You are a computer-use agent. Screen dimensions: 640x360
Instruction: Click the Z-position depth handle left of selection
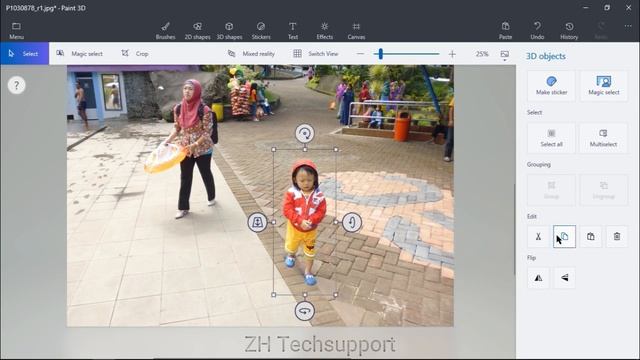258,222
